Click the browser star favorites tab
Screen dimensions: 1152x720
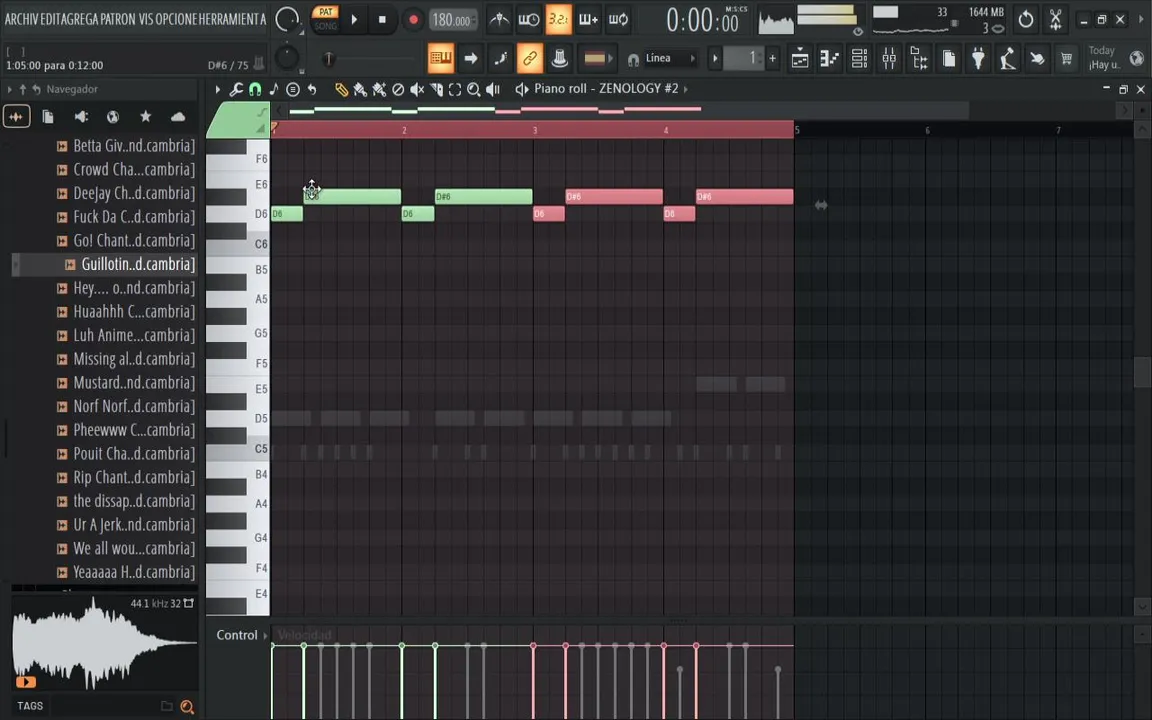click(x=145, y=117)
